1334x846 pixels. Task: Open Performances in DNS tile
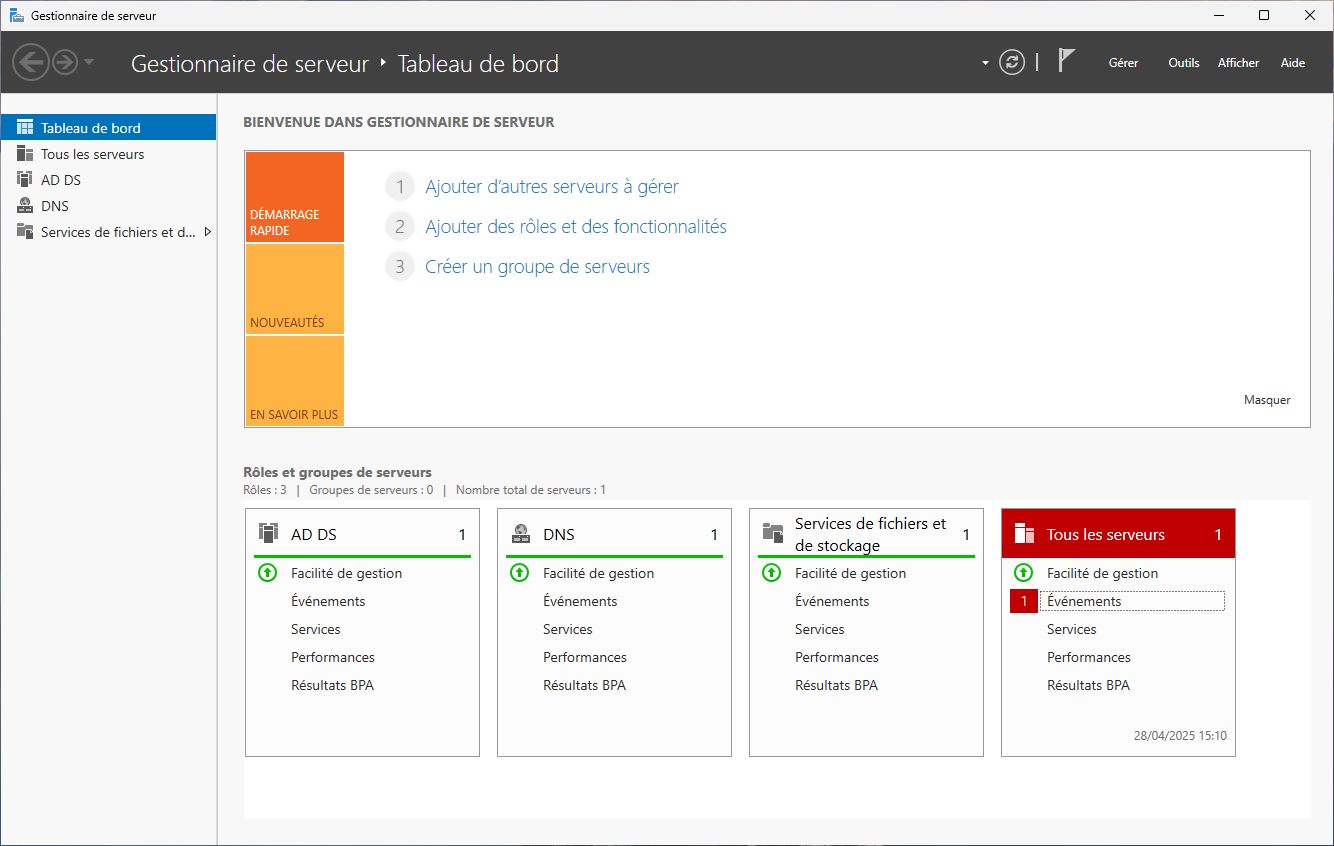point(585,657)
